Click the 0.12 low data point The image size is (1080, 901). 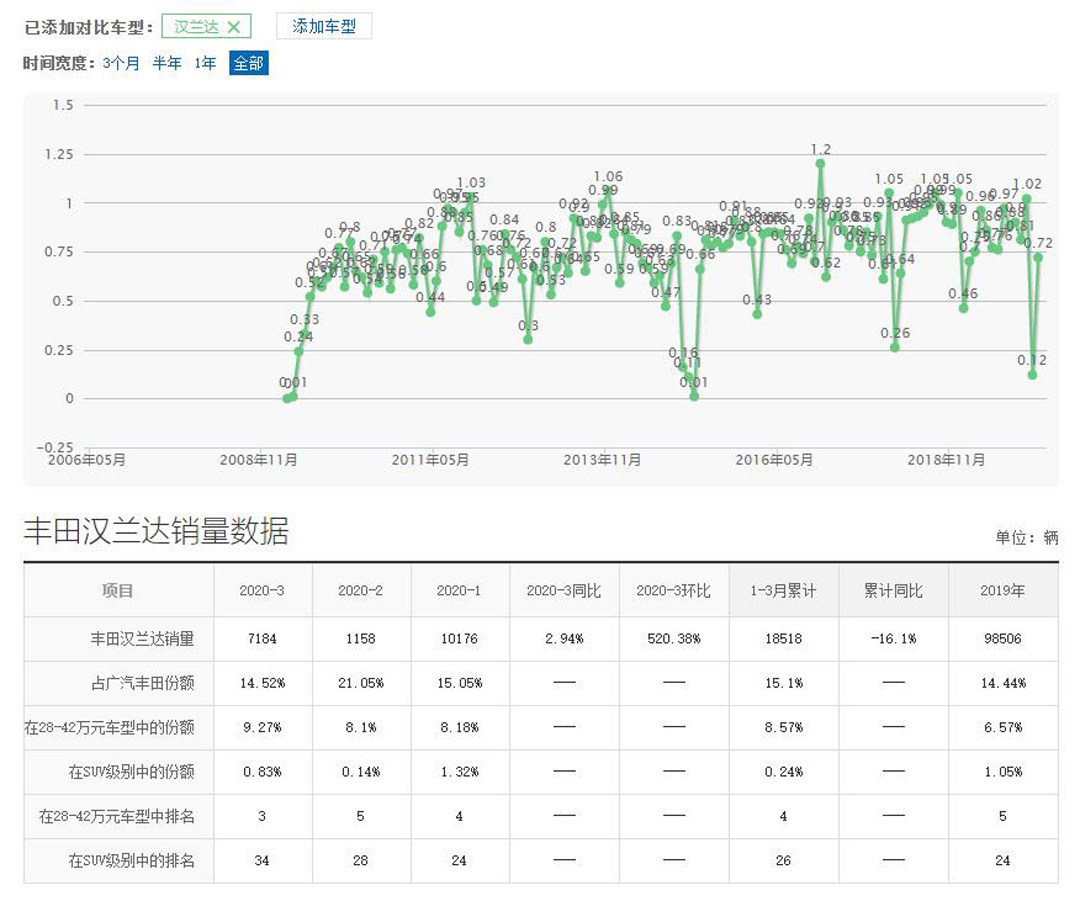[x=1032, y=375]
